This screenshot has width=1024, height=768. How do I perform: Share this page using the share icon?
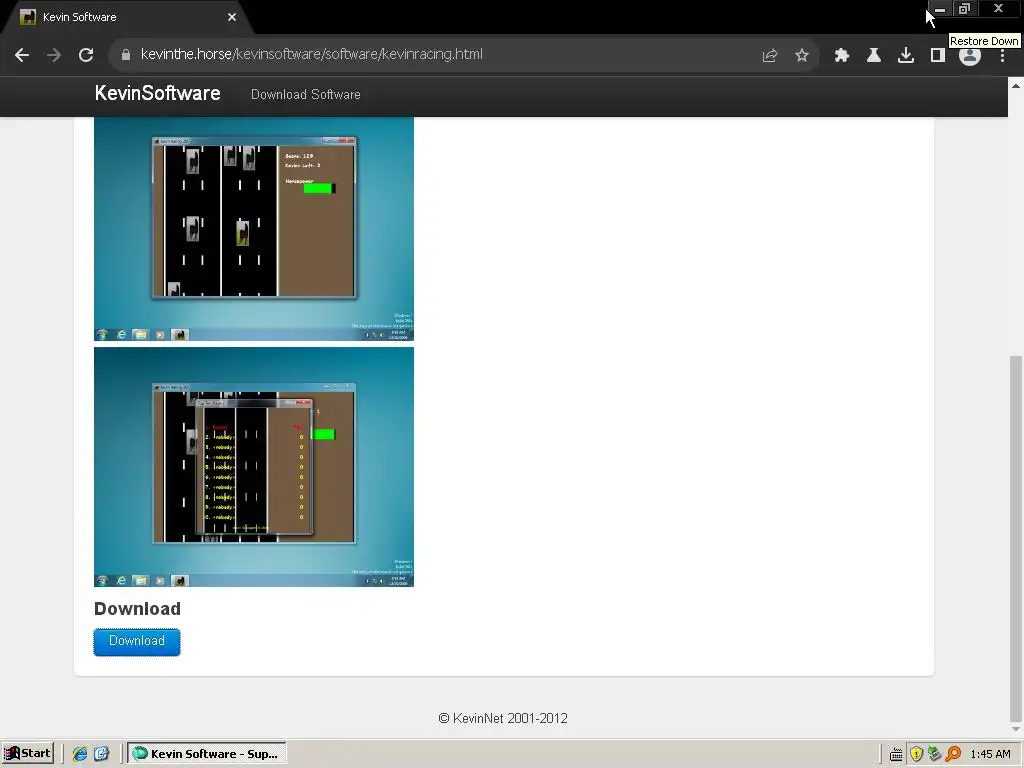[770, 56]
